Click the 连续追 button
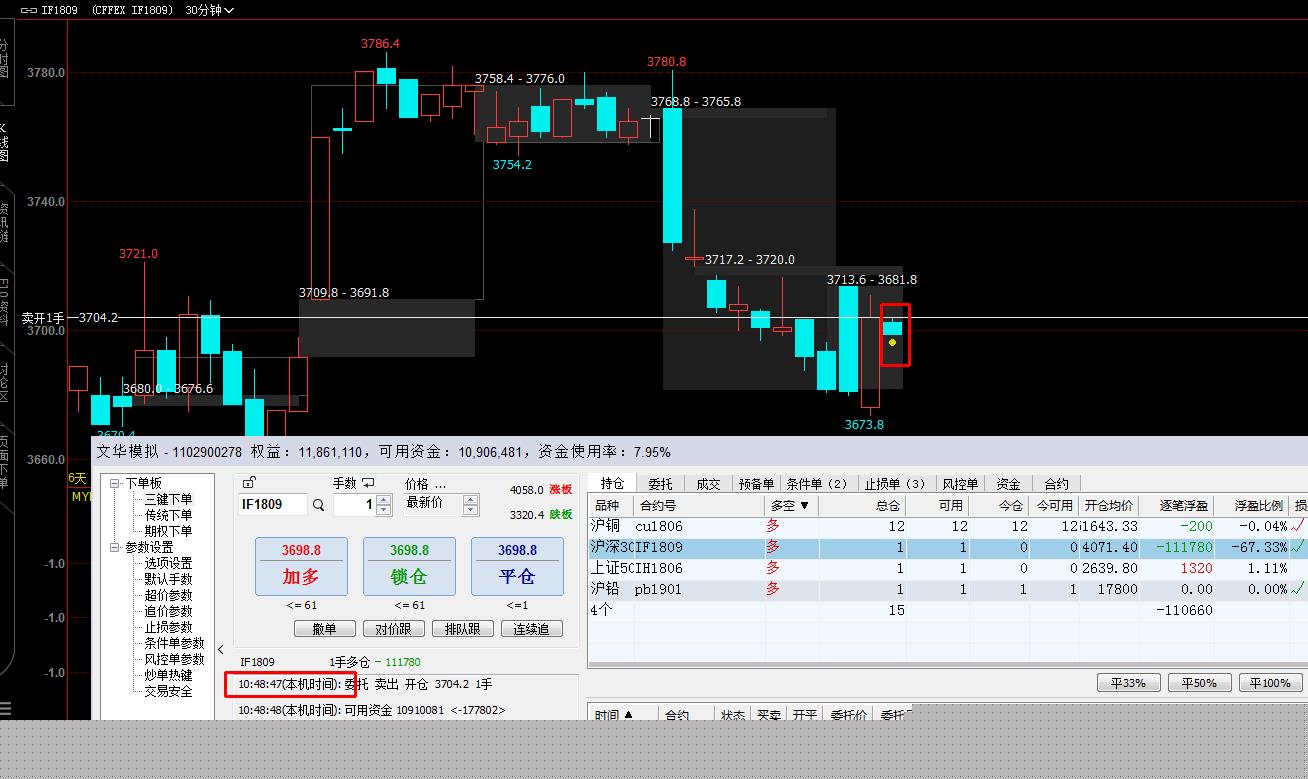The width and height of the screenshot is (1308, 779). pyautogui.click(x=532, y=629)
